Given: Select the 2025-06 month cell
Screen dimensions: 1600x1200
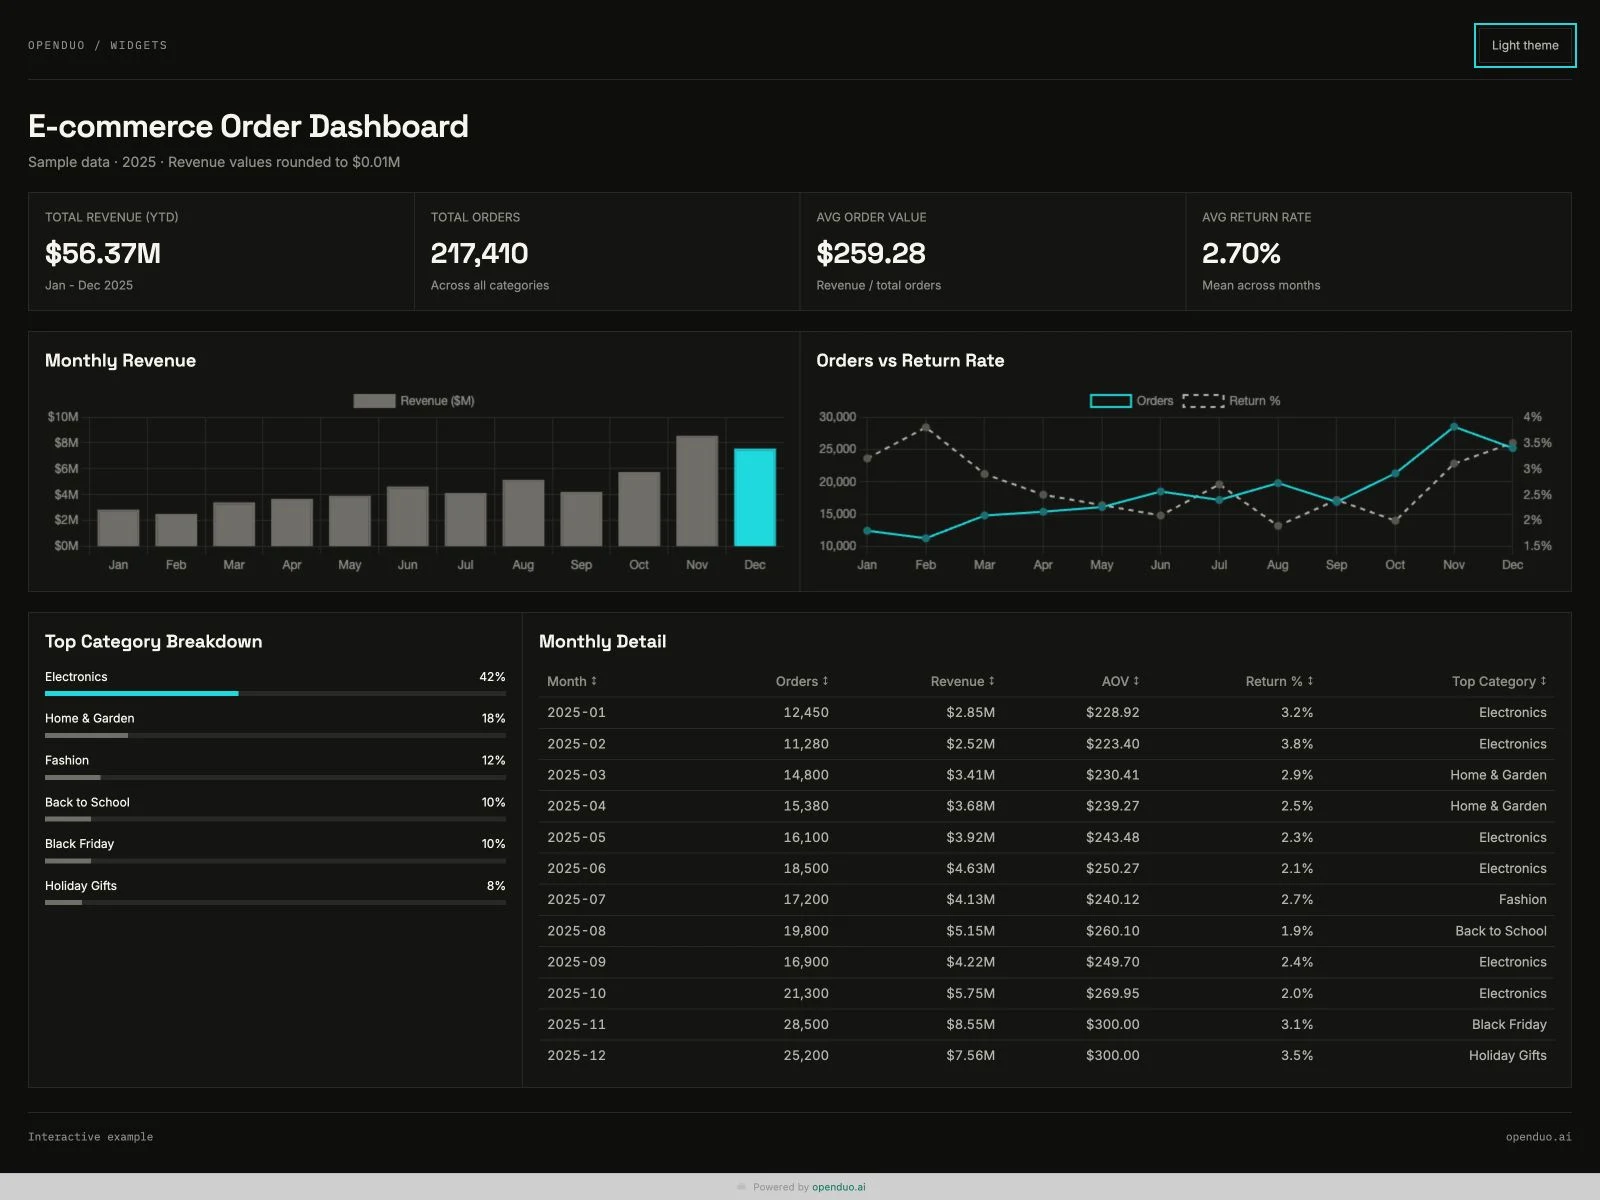Looking at the screenshot, I should pyautogui.click(x=577, y=868).
